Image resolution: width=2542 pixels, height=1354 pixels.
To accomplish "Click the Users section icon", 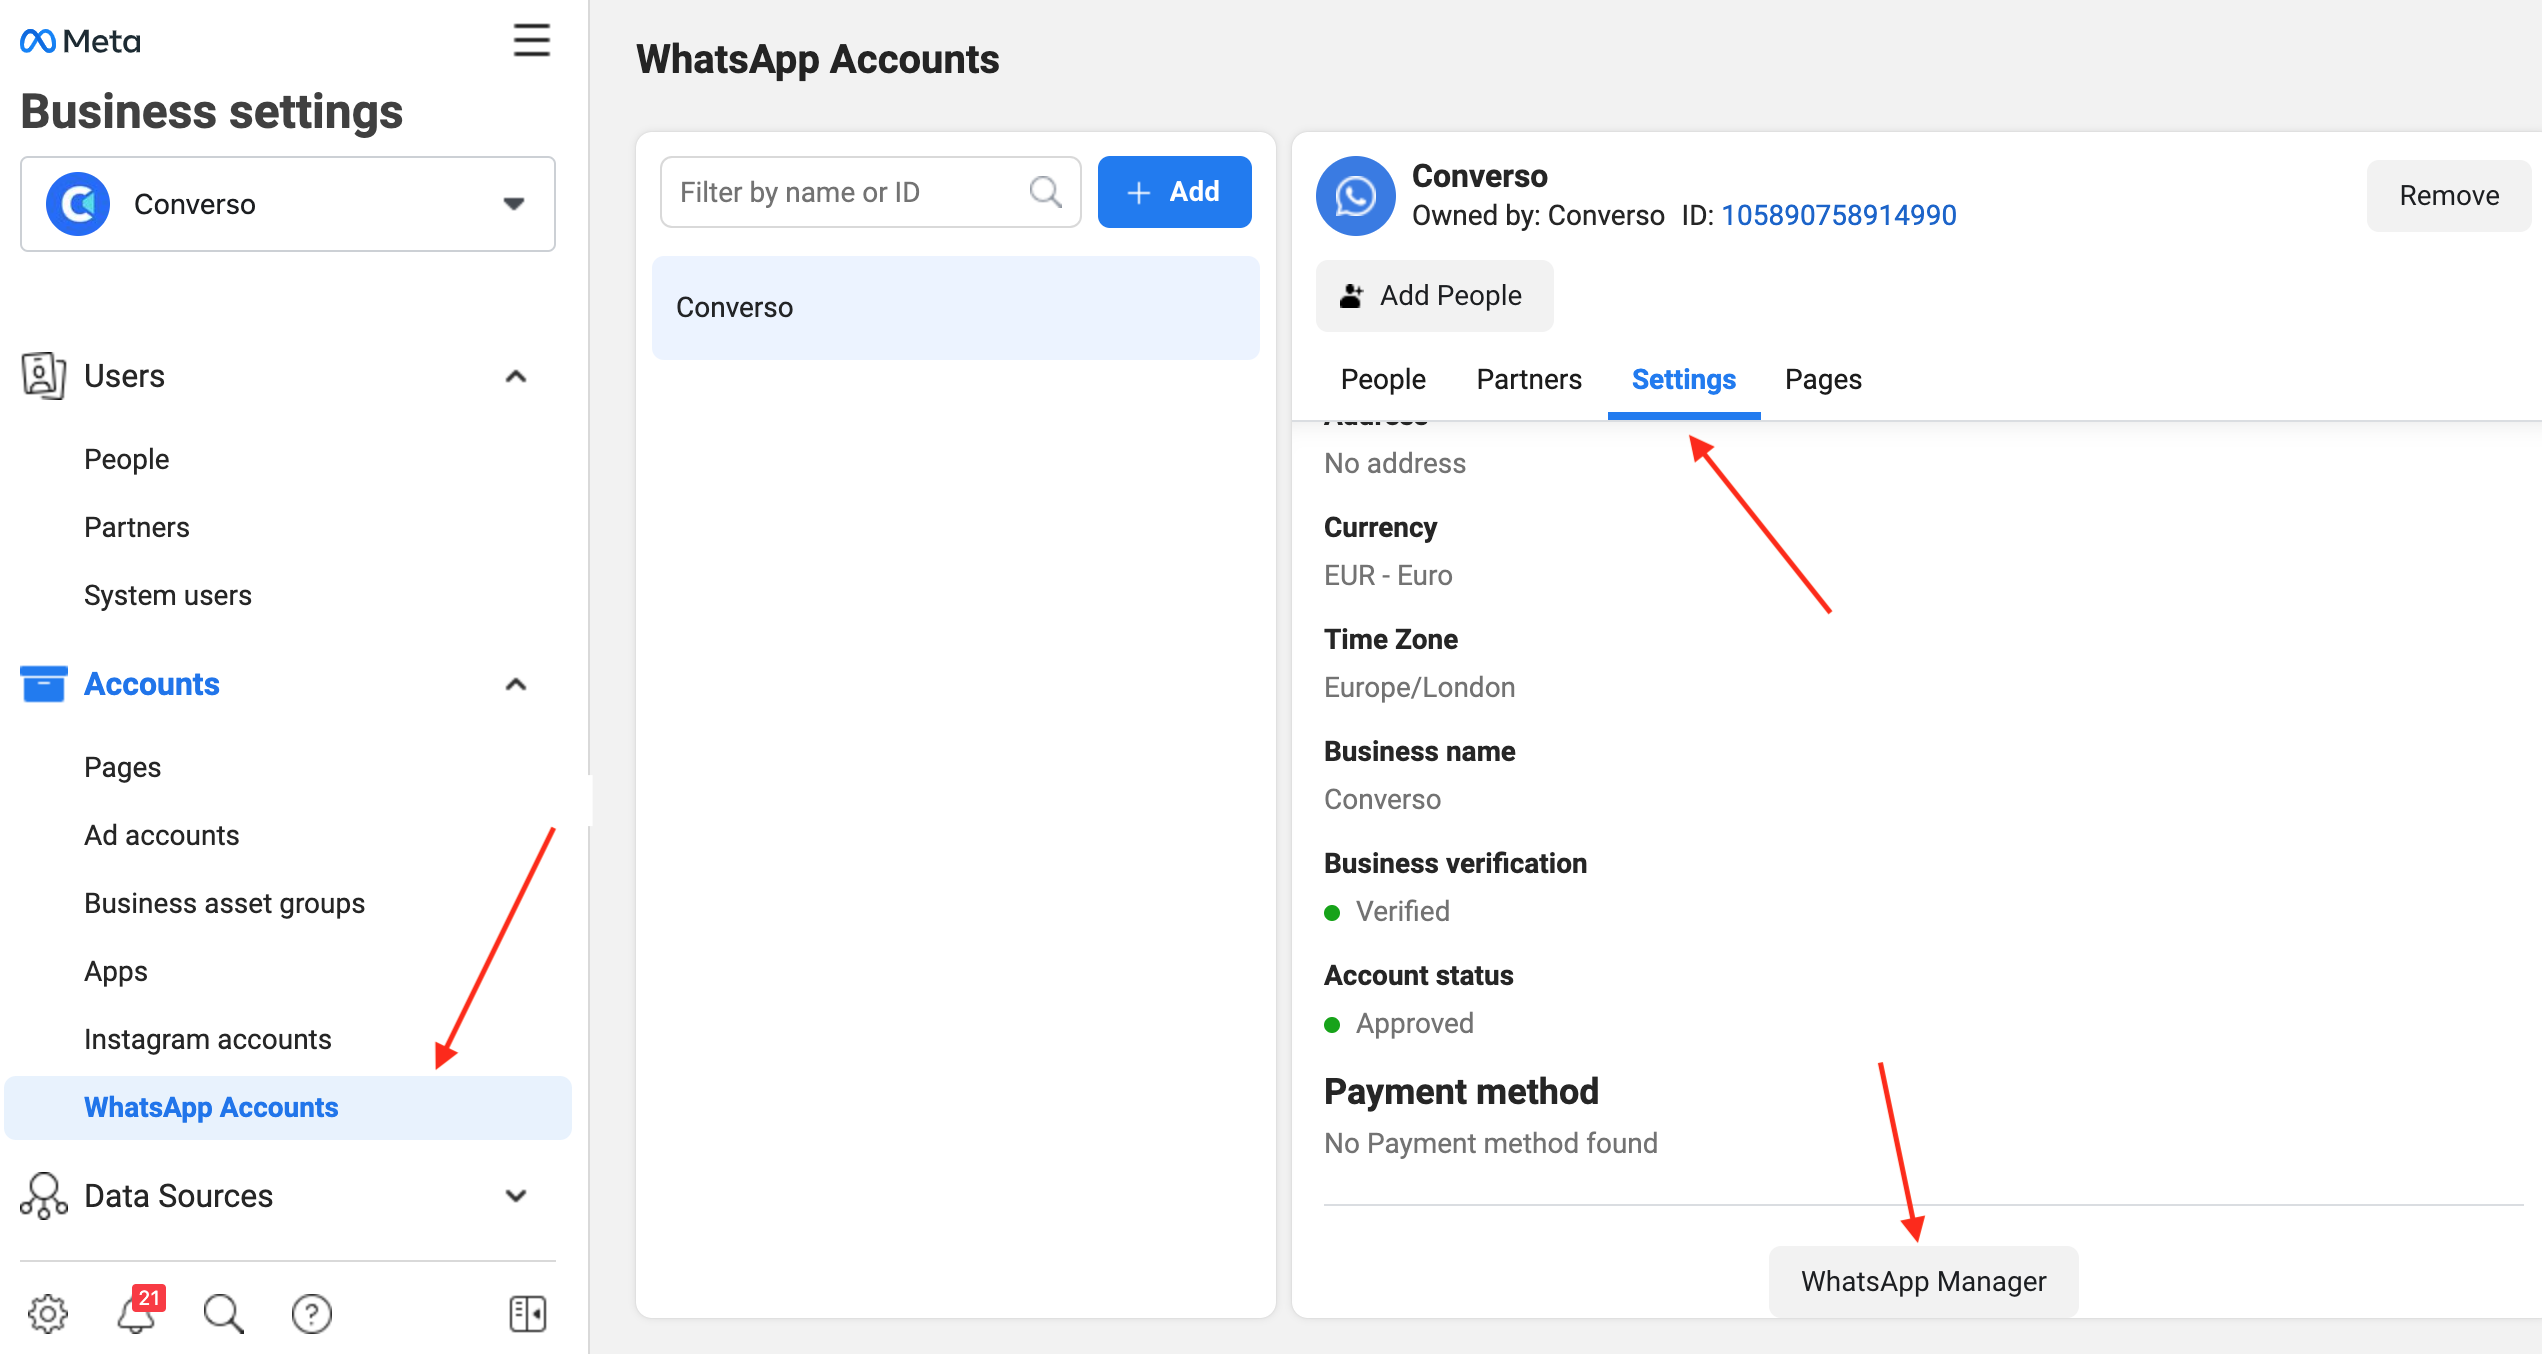I will (x=43, y=376).
